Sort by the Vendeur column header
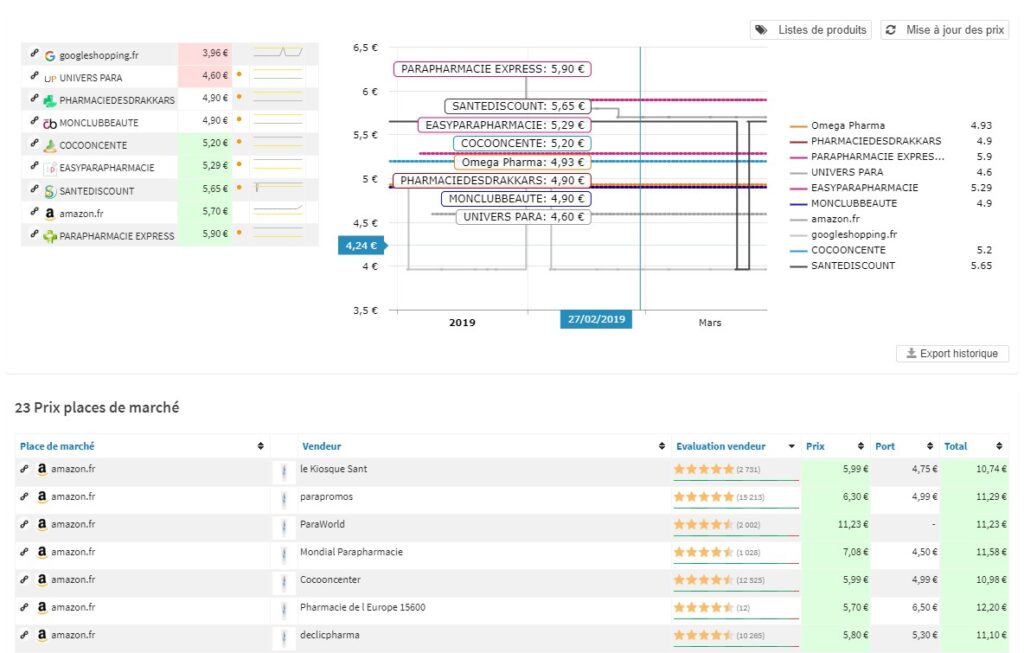This screenshot has height=653, width=1024. point(321,446)
